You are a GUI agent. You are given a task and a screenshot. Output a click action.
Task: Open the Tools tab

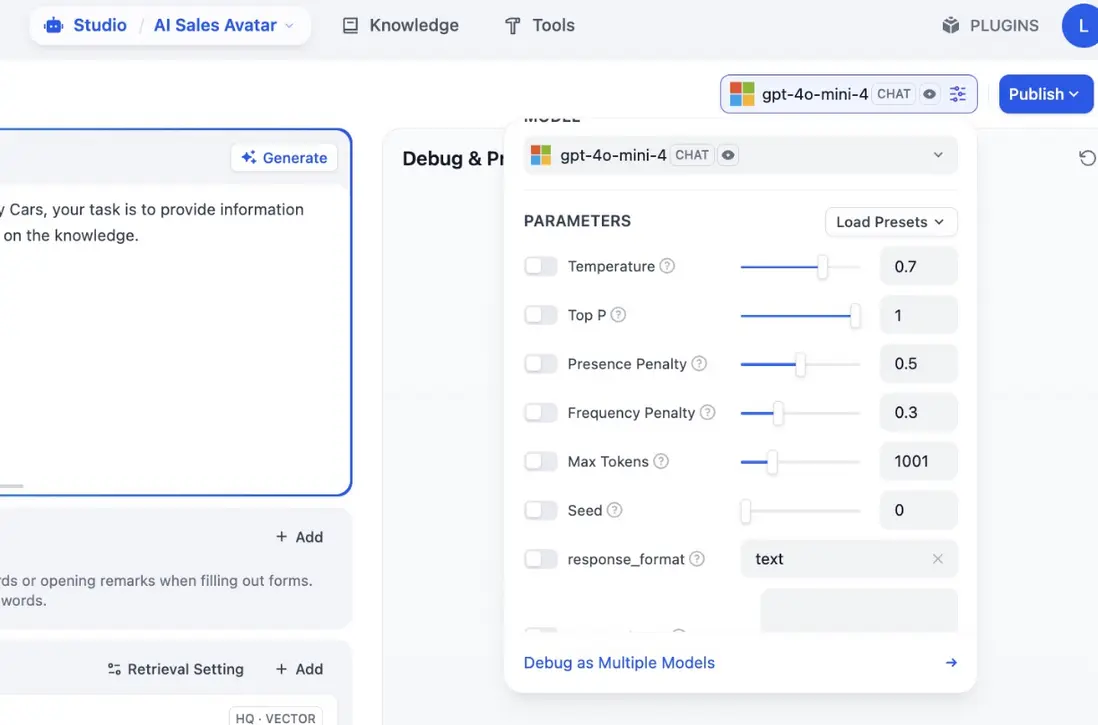tap(540, 26)
